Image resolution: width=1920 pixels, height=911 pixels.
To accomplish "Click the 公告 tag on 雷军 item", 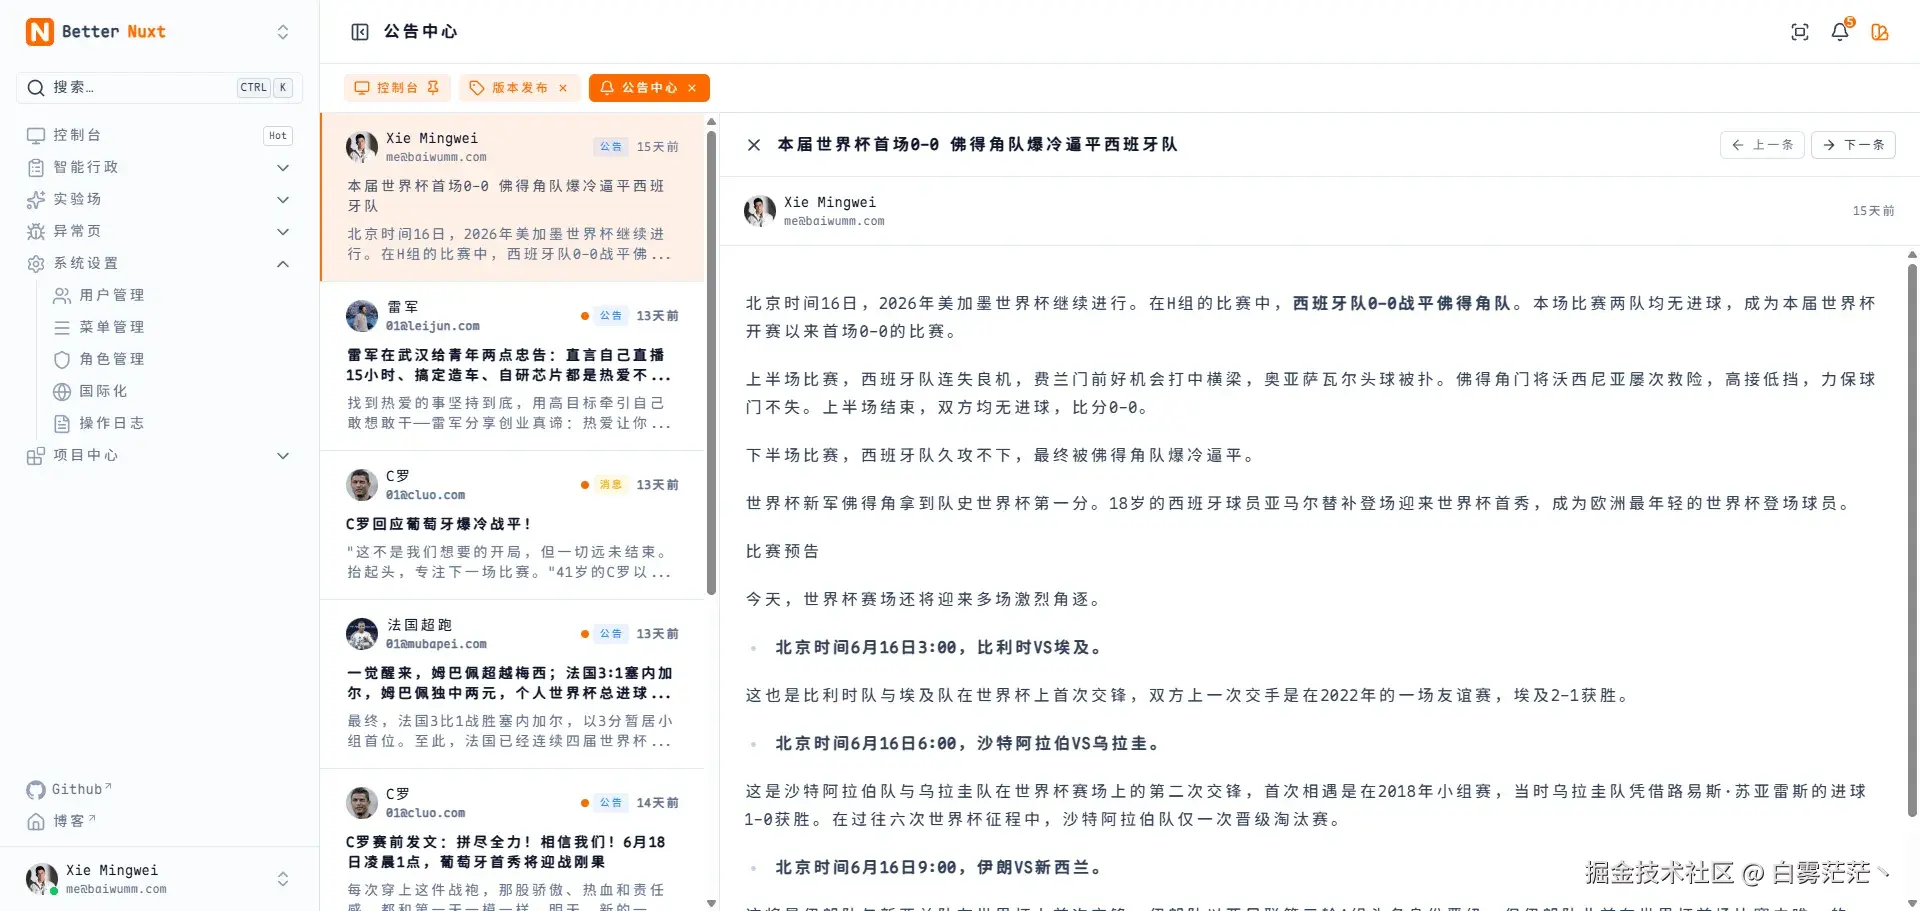I will [611, 316].
